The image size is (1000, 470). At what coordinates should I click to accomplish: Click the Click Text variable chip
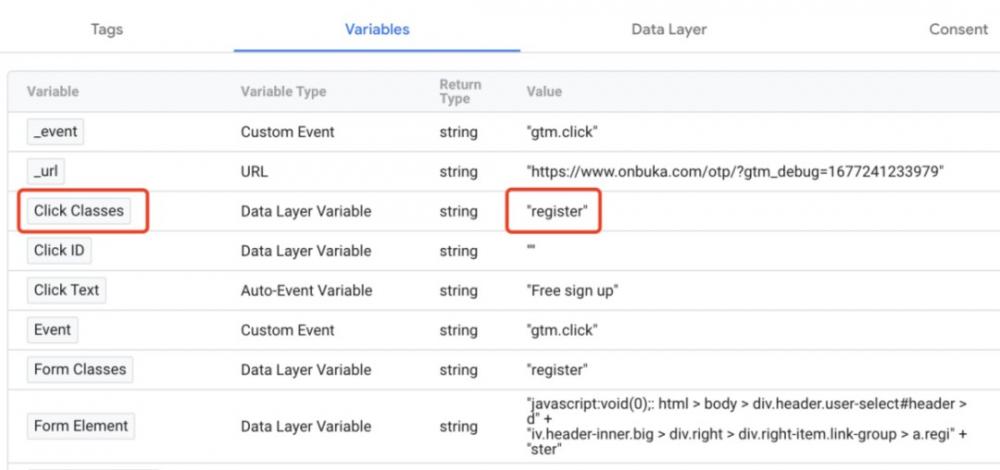[66, 290]
